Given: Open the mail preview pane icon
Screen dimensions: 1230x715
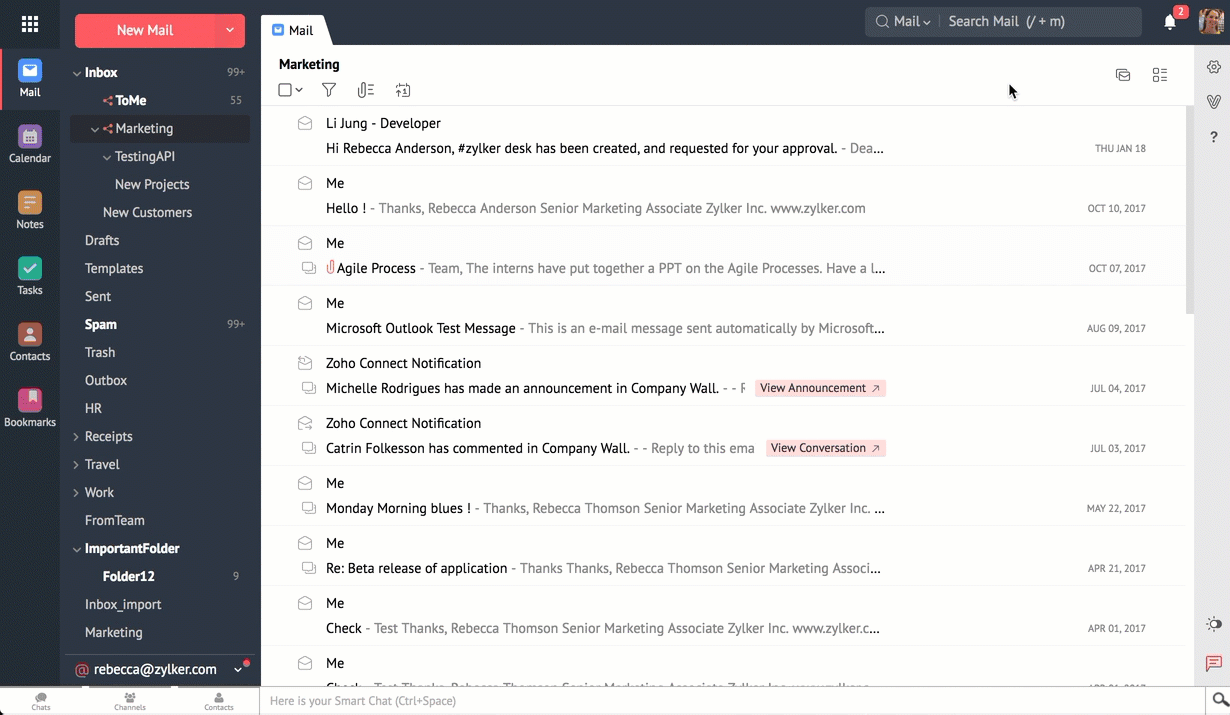Looking at the screenshot, I should [1122, 75].
